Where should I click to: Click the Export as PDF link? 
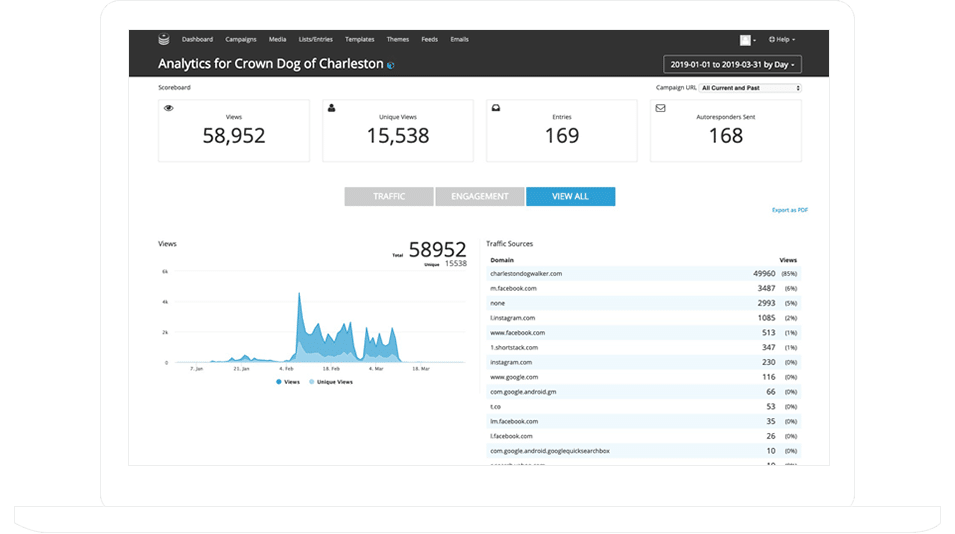(789, 210)
